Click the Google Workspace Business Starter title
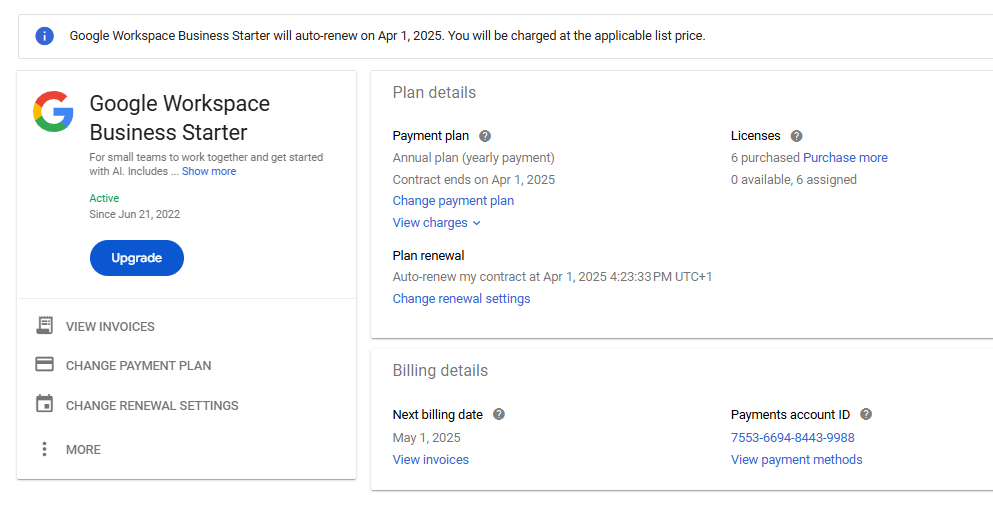The image size is (993, 516). click(180, 118)
